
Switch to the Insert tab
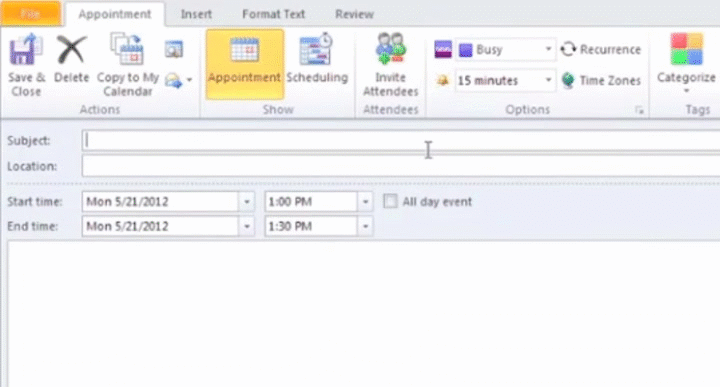[x=196, y=14]
